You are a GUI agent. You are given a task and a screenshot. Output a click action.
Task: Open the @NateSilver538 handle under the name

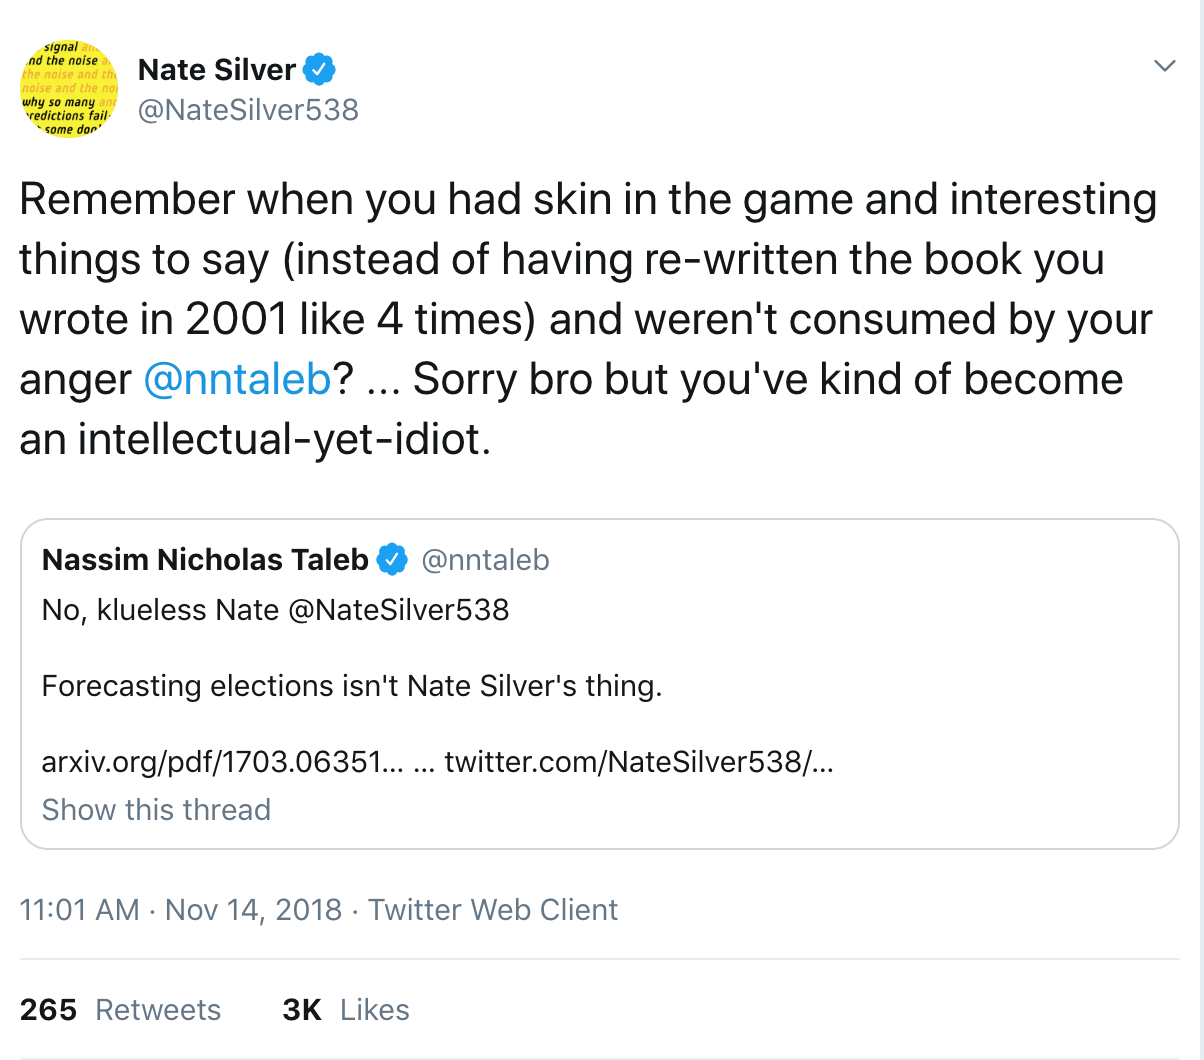click(x=248, y=109)
